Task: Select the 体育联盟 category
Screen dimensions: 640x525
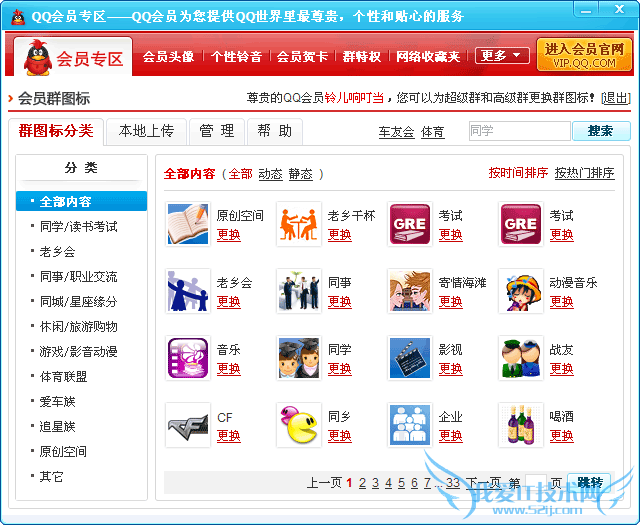Action: pyautogui.click(x=63, y=376)
